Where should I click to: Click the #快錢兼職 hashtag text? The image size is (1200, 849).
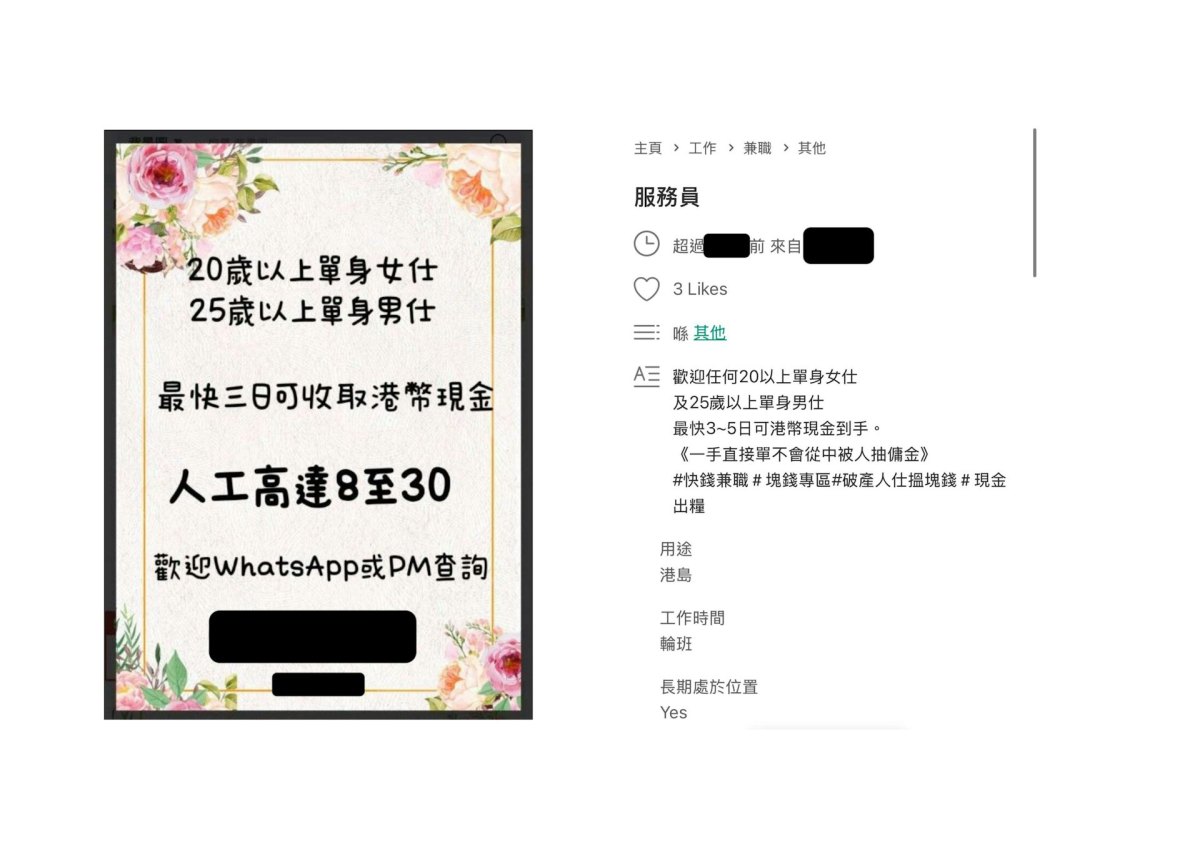pyautogui.click(x=711, y=480)
